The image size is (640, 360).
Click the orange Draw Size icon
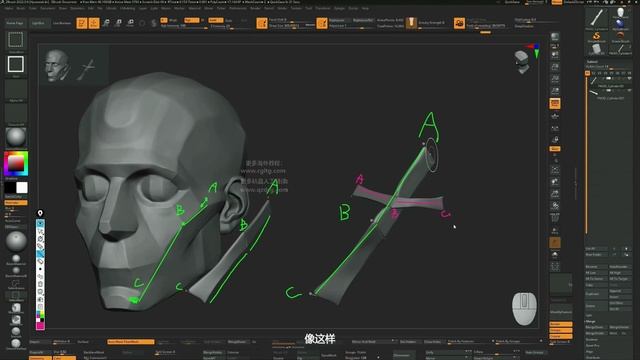point(262,23)
